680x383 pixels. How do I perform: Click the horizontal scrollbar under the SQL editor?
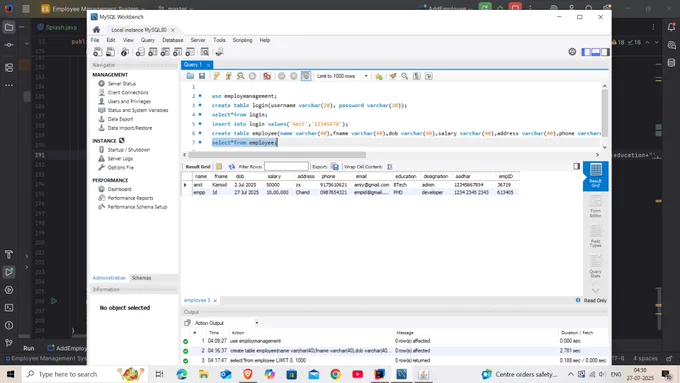coord(277,155)
